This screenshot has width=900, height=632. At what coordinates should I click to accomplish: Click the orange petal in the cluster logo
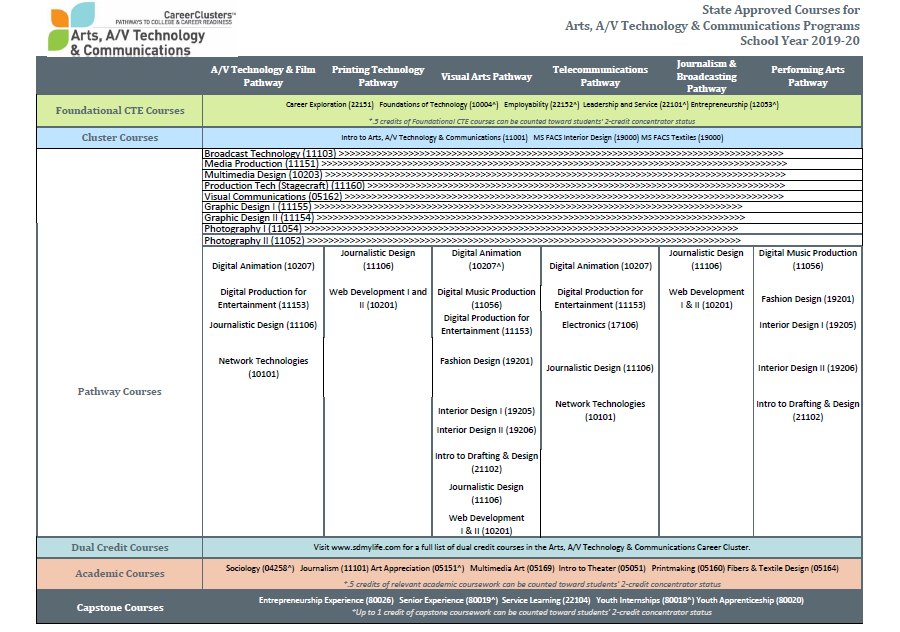(x=59, y=17)
